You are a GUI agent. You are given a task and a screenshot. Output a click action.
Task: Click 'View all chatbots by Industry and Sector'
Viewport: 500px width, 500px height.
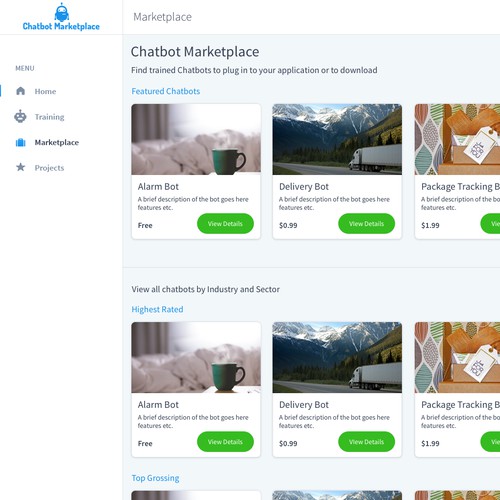tap(206, 289)
